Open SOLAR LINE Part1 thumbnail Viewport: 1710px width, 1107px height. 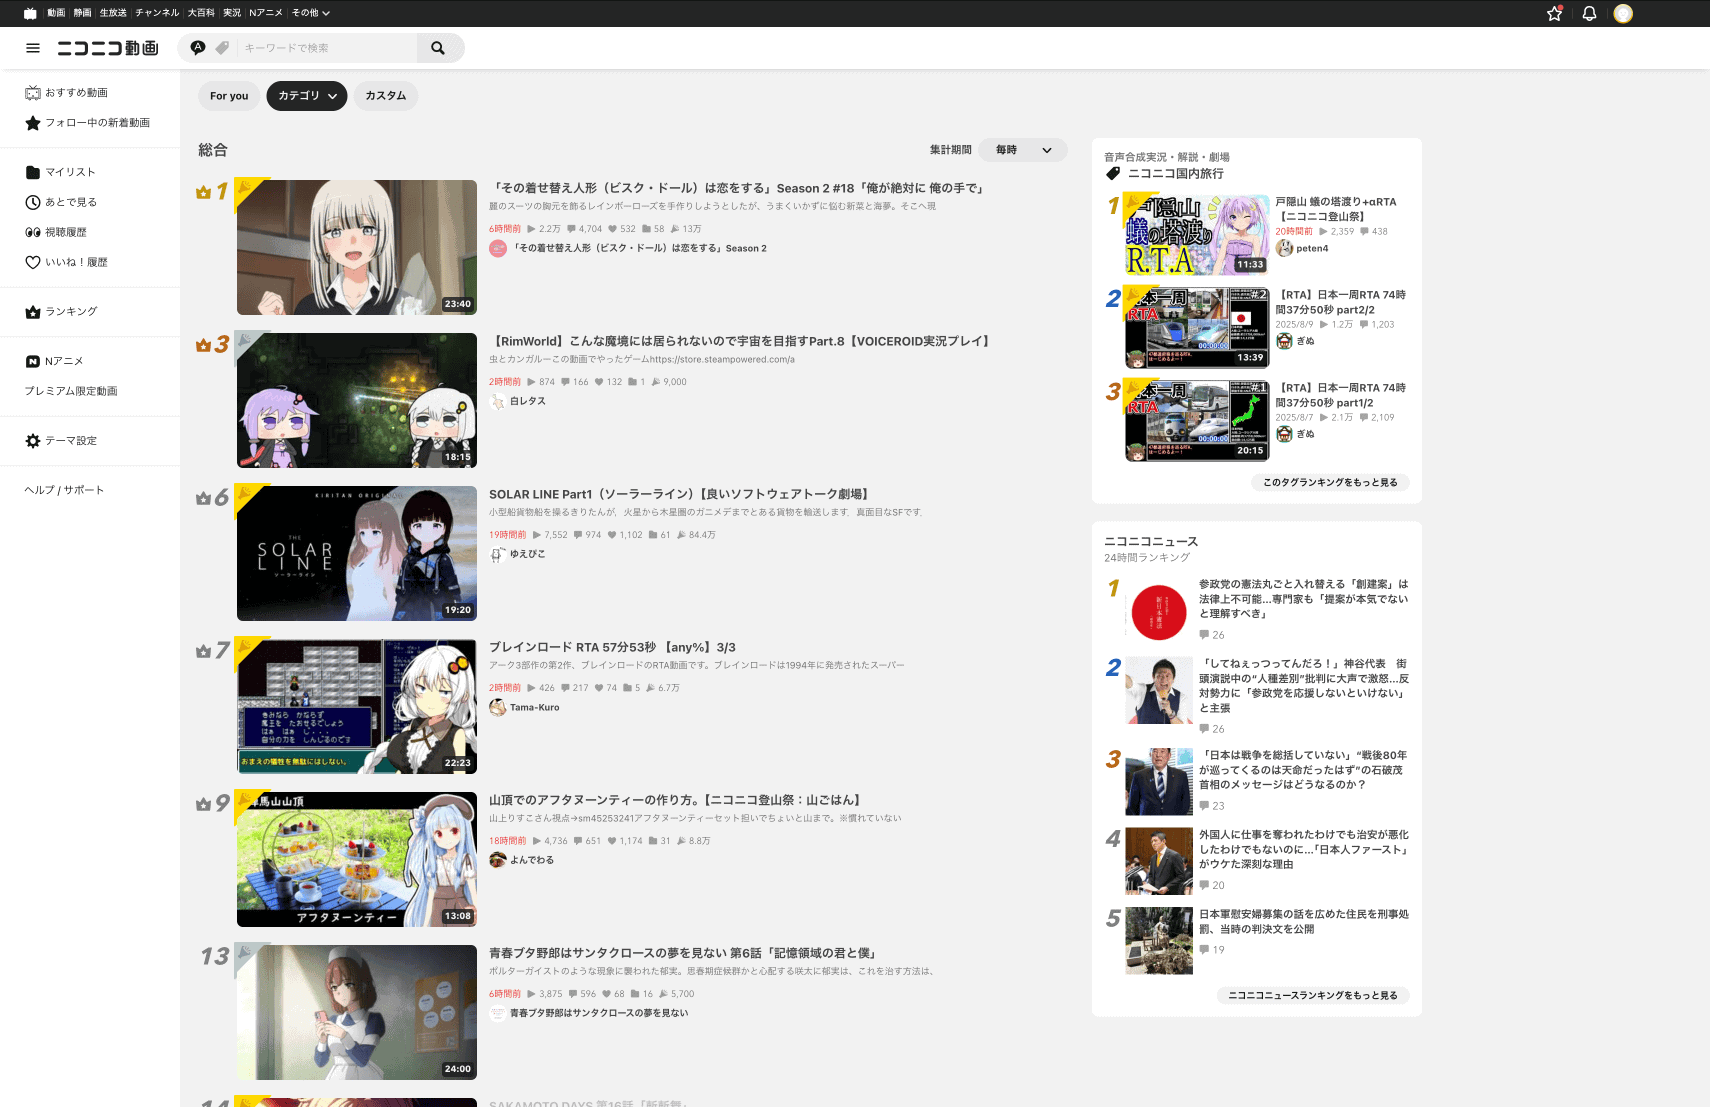point(357,553)
